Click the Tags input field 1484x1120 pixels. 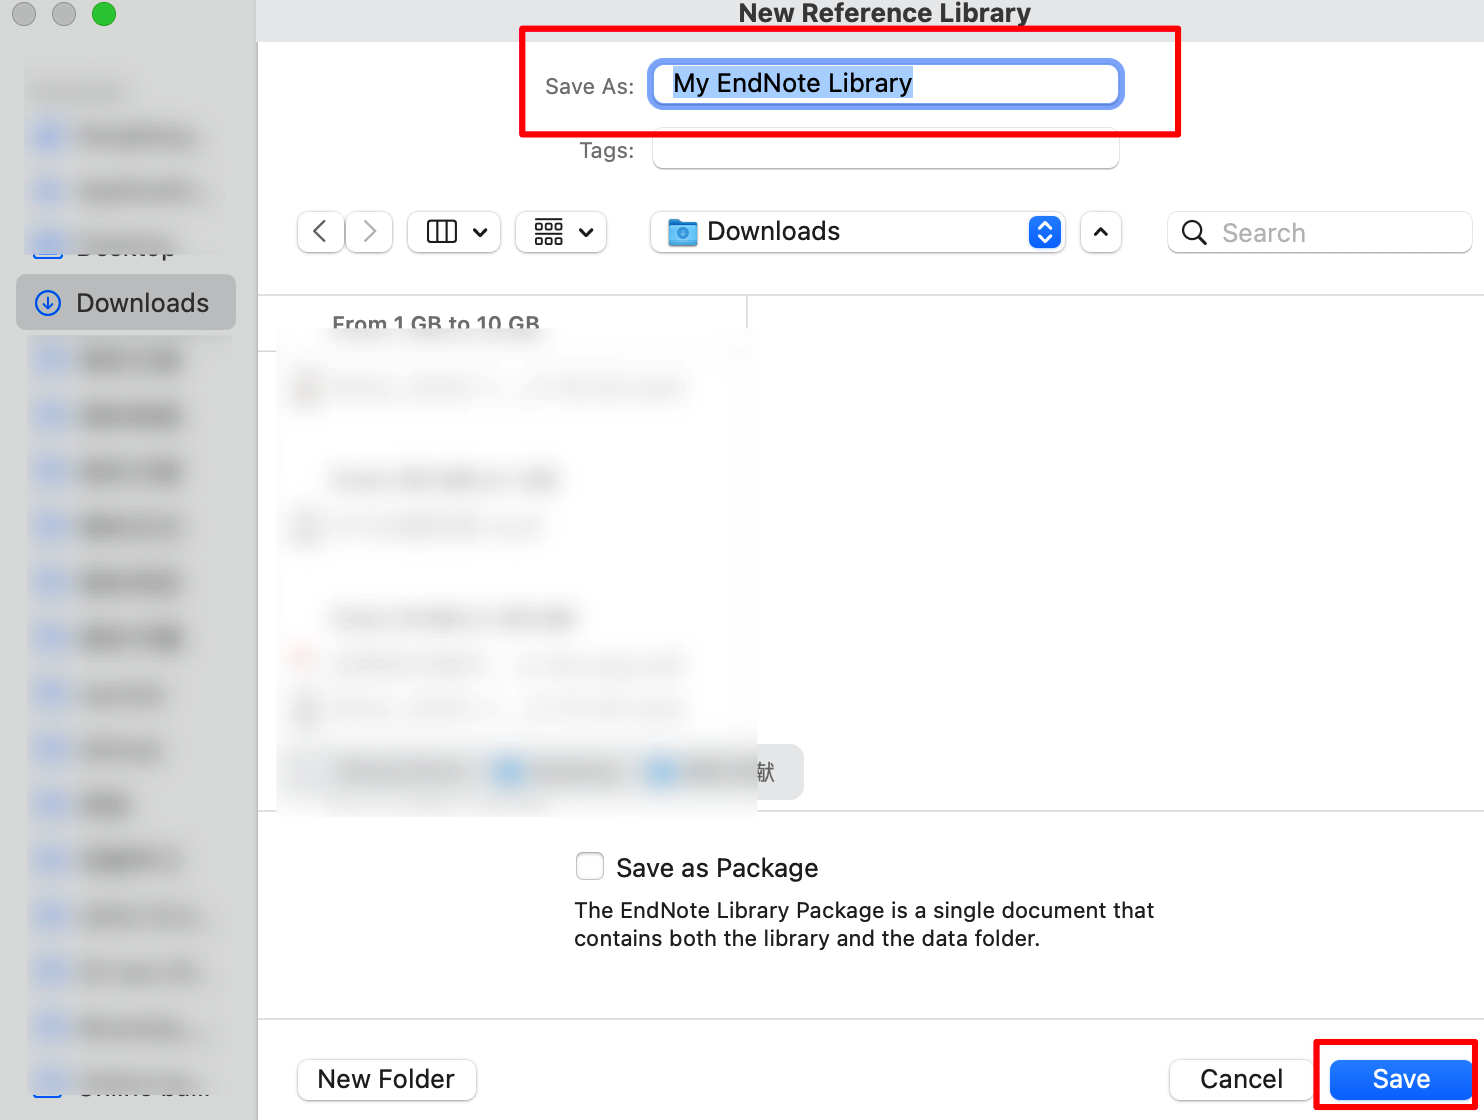click(x=885, y=151)
